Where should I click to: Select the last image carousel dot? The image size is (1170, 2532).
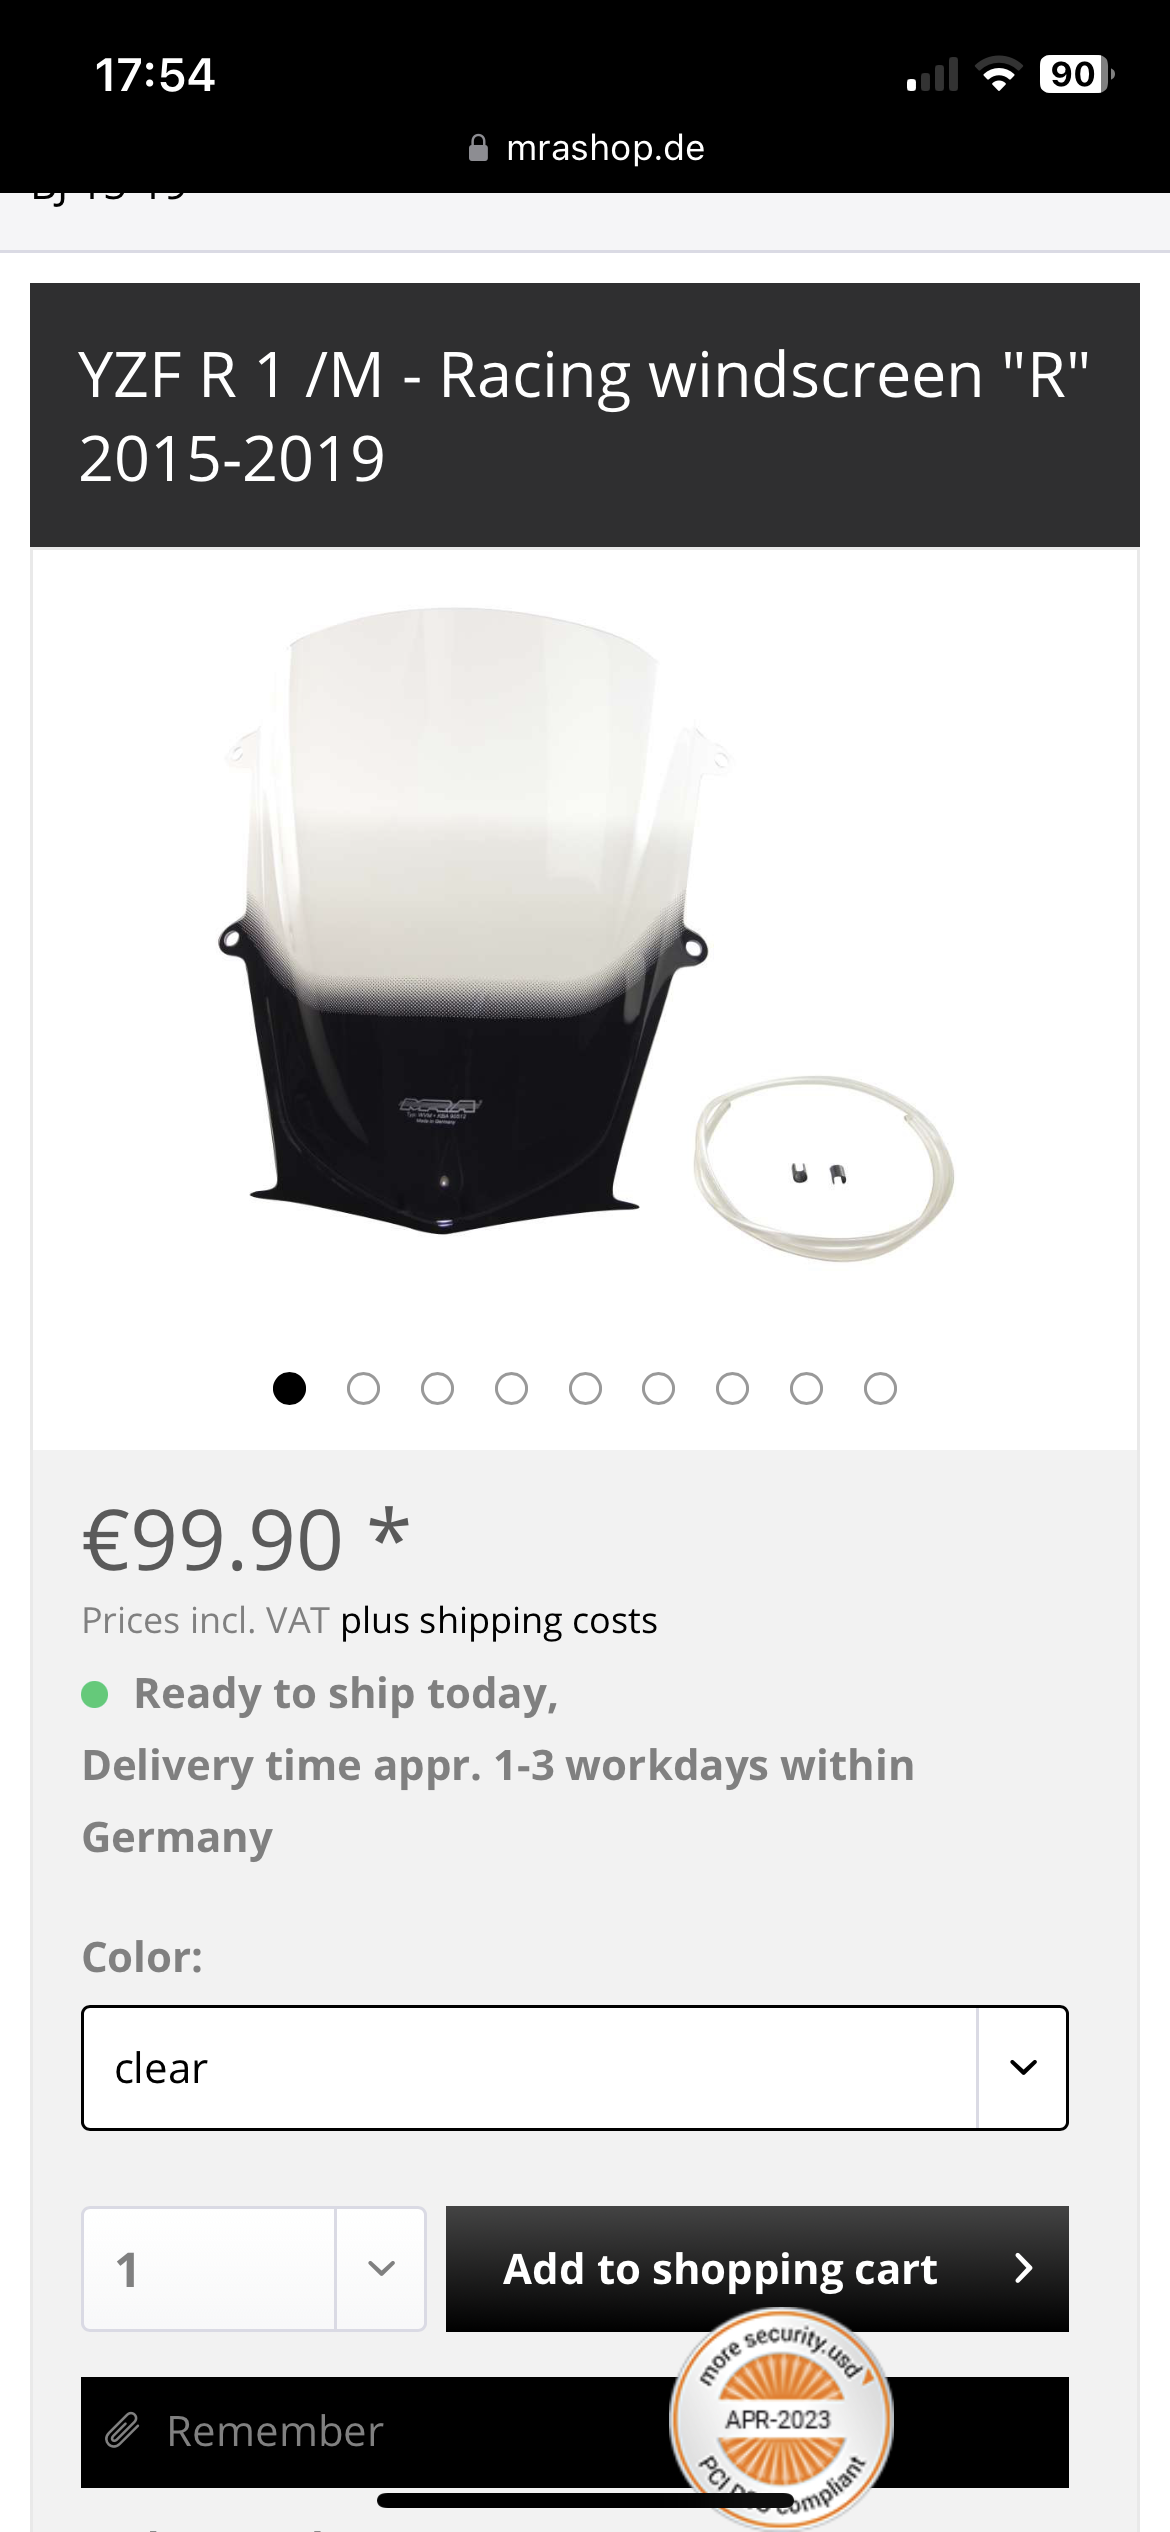880,1388
